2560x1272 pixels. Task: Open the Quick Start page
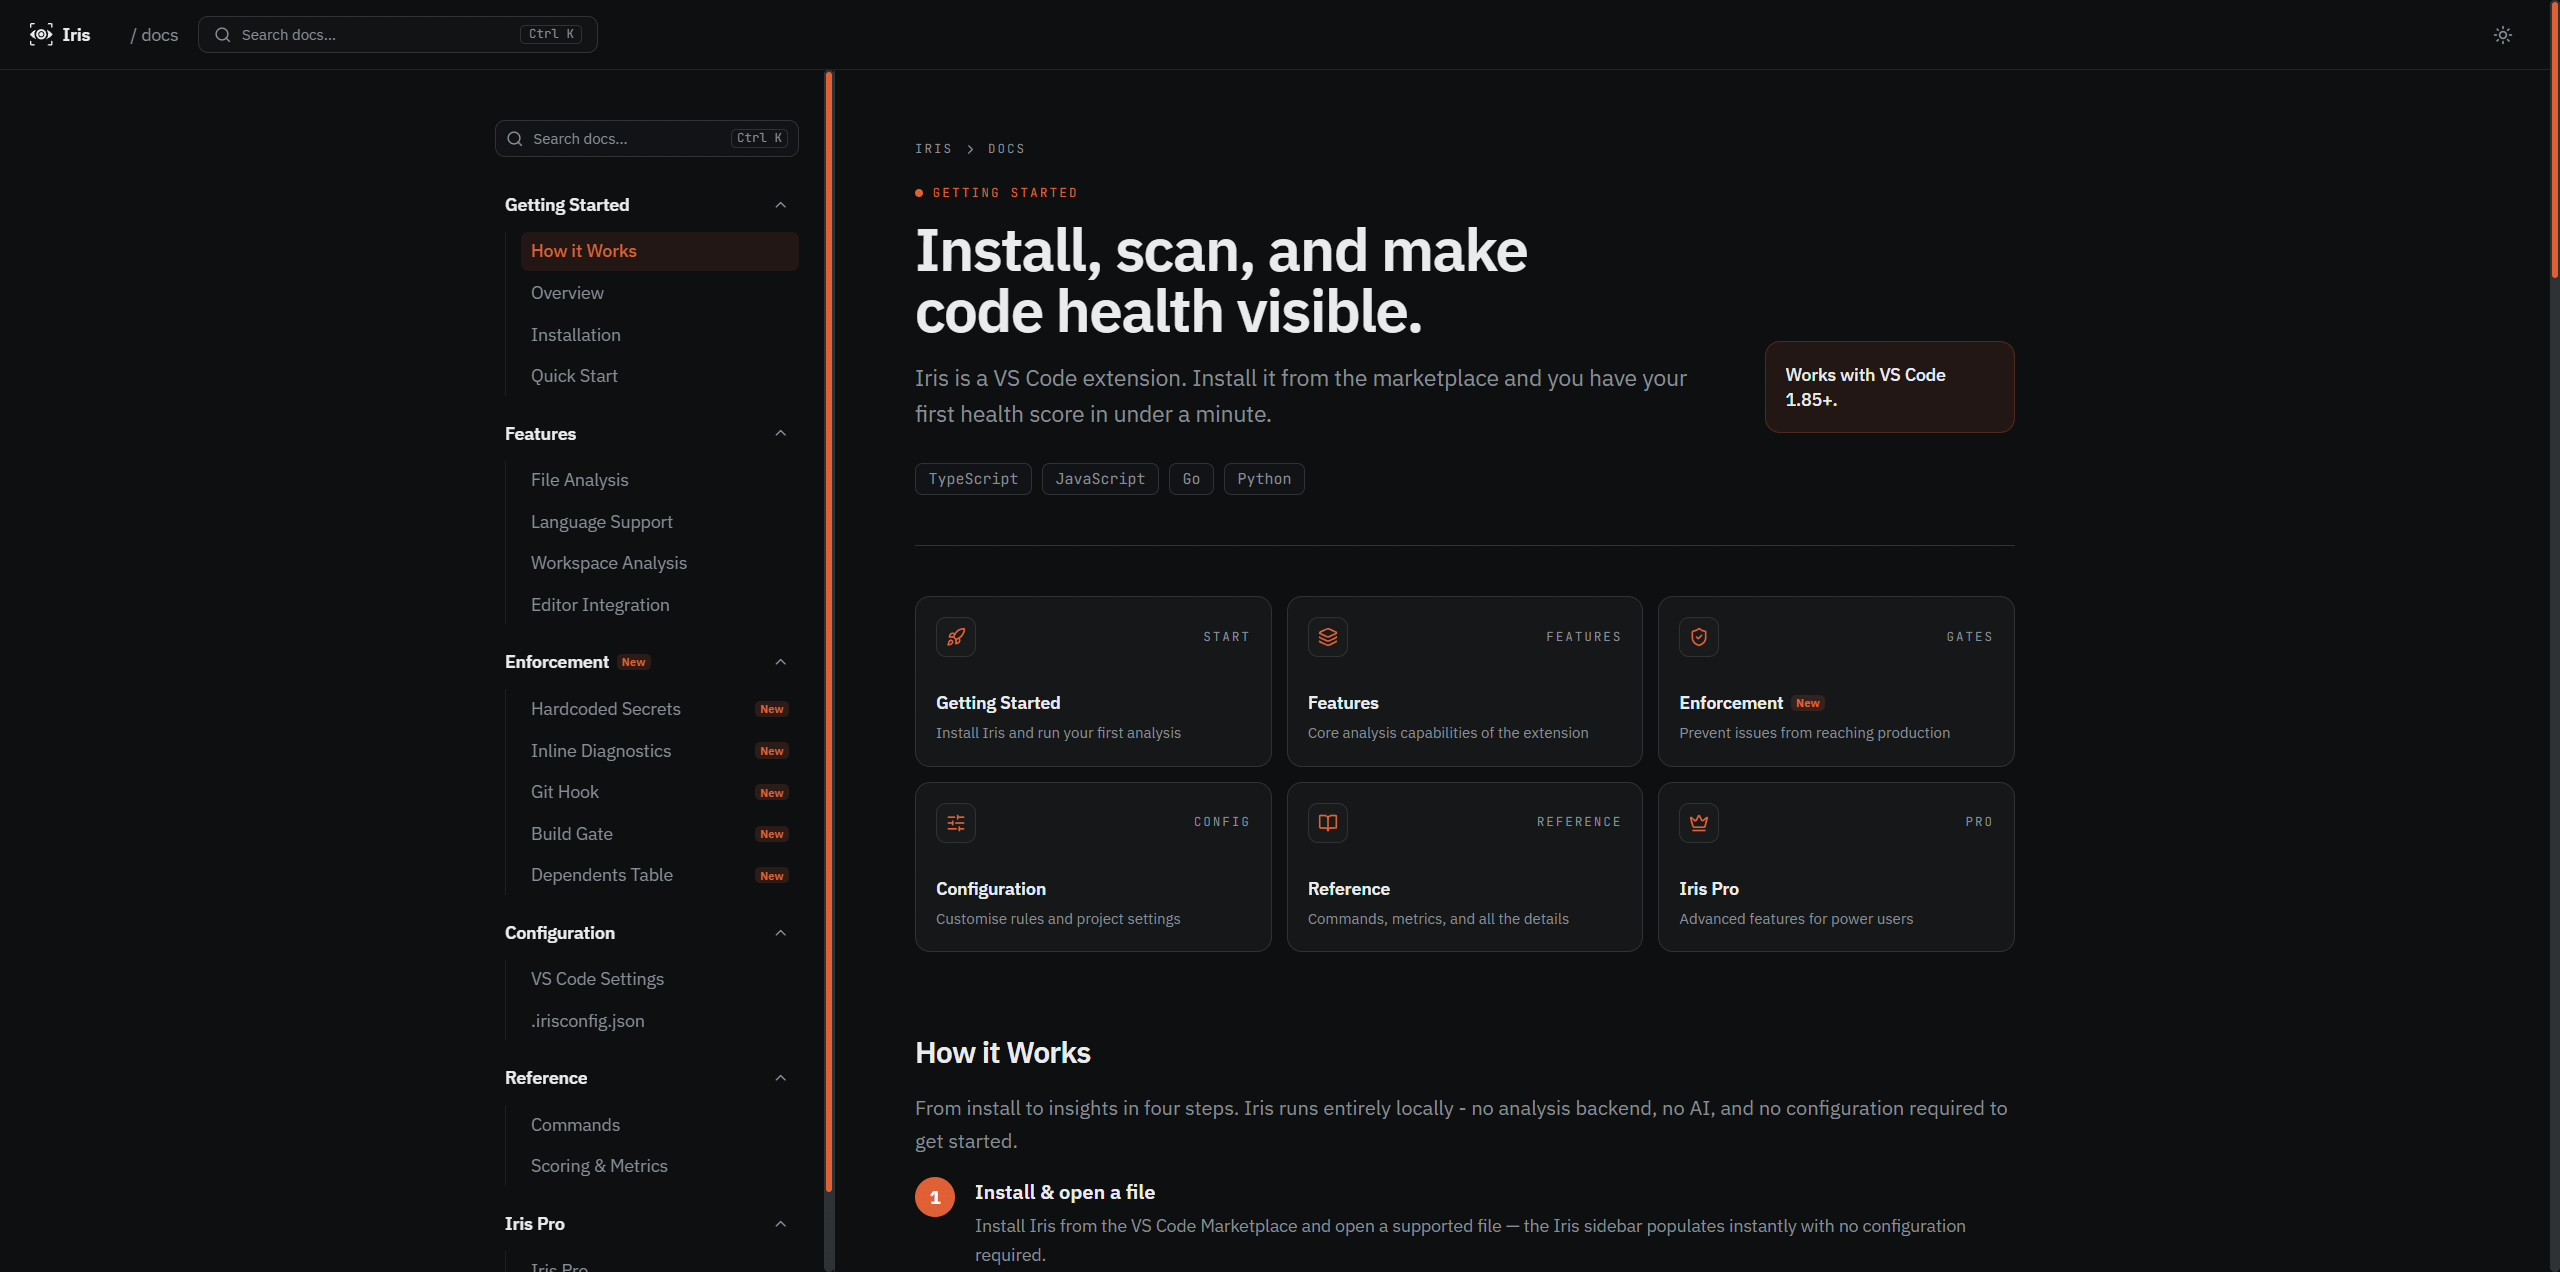[659, 376]
